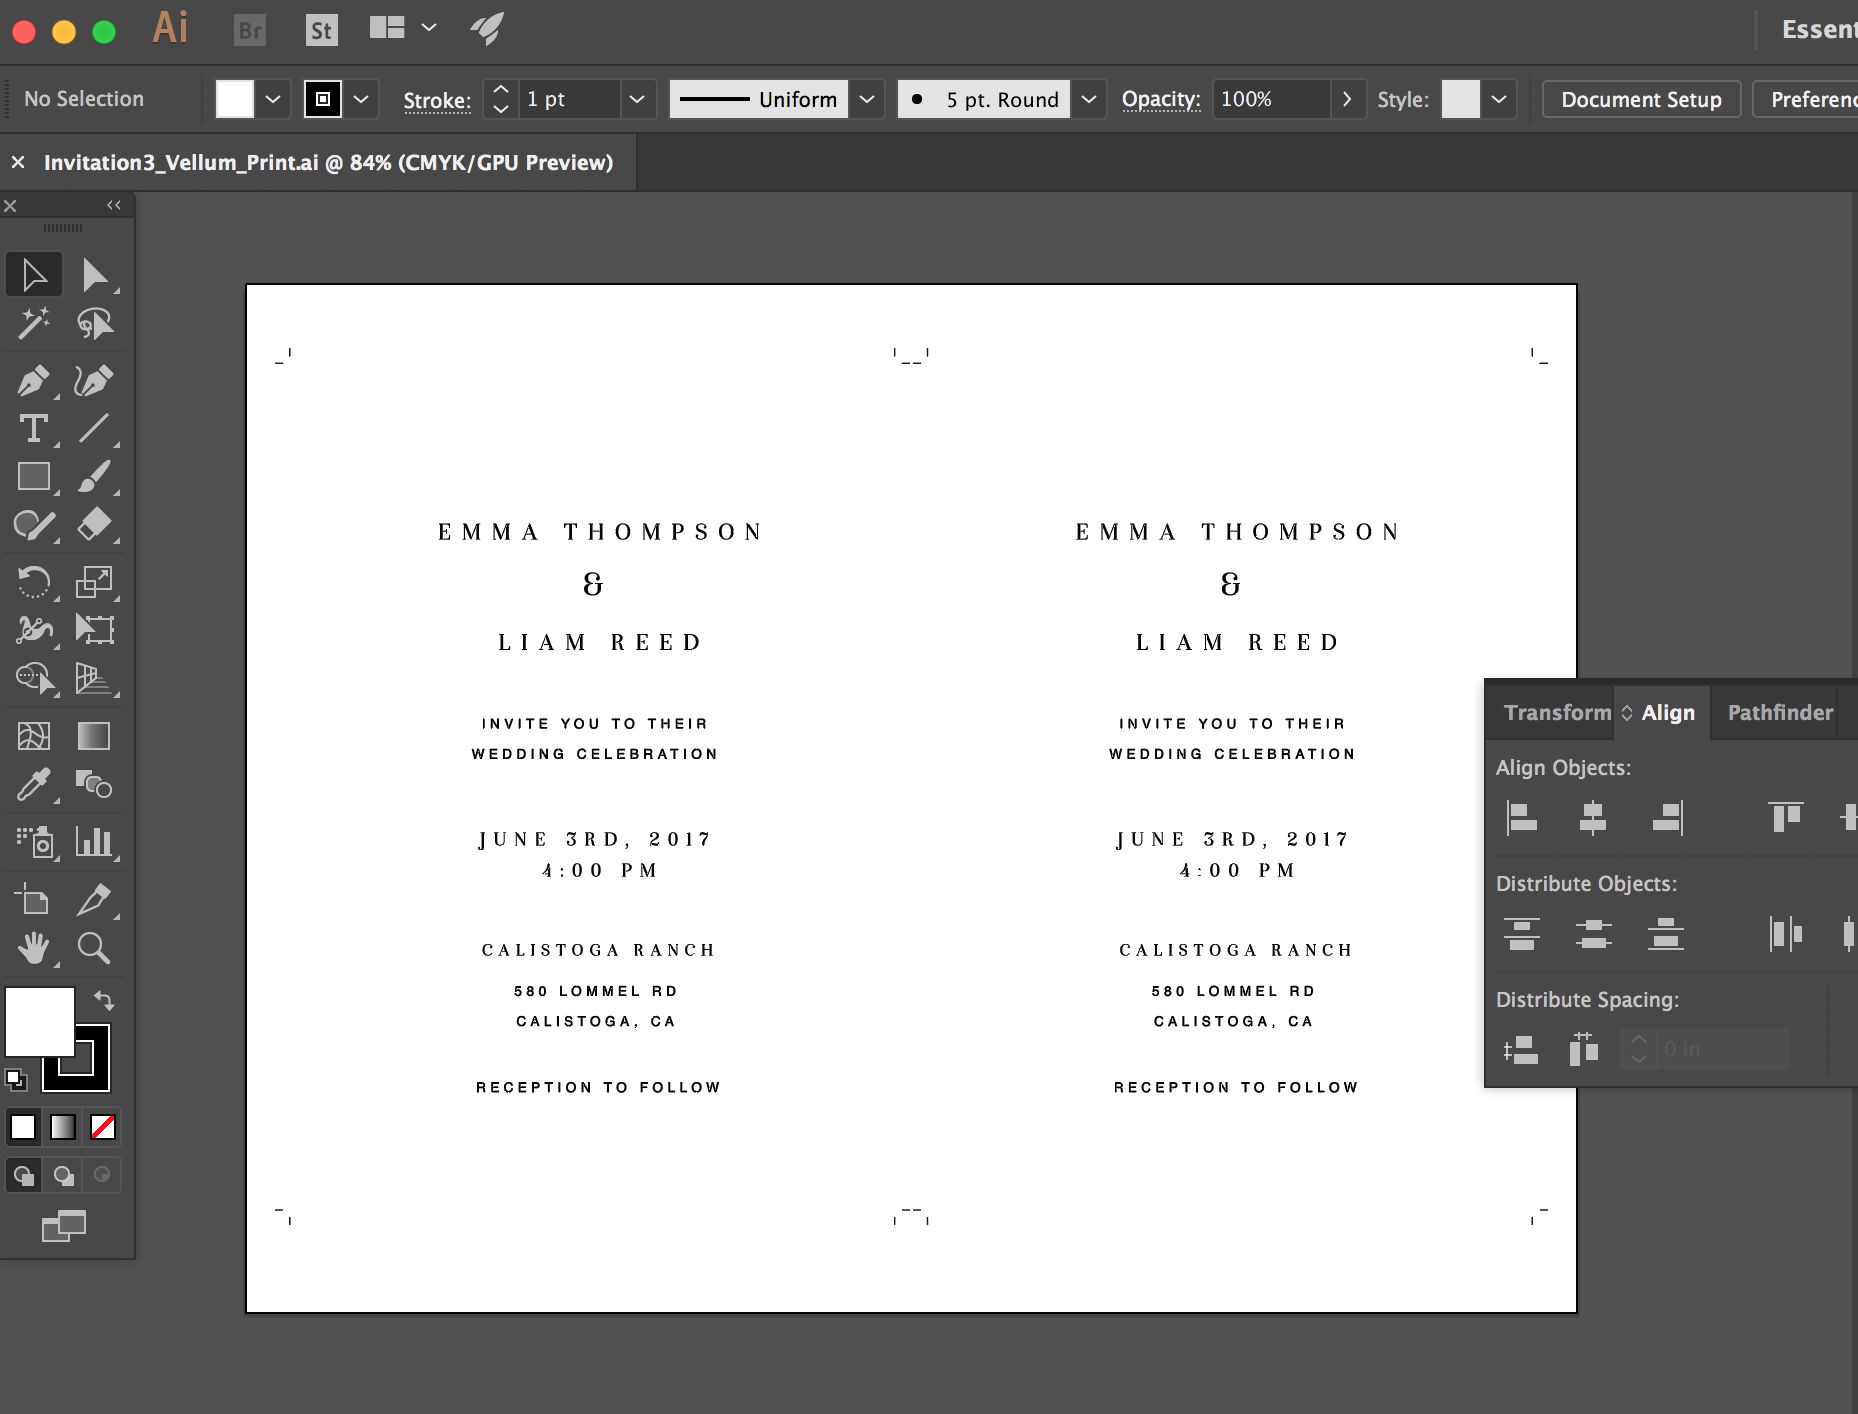This screenshot has width=1858, height=1414.
Task: Set paint mode to solid Color
Action: click(23, 1127)
